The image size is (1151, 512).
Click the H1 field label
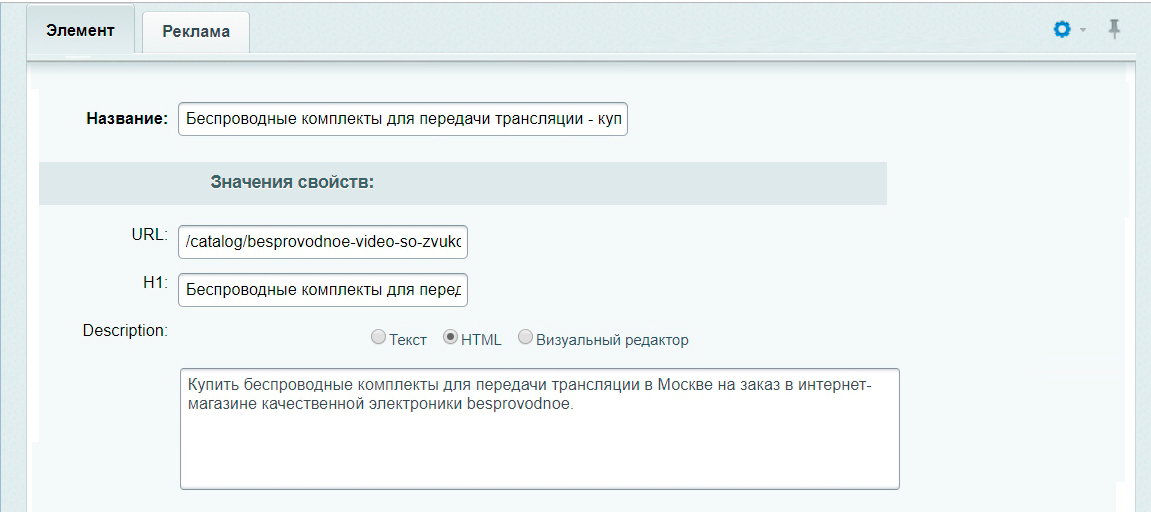coord(153,283)
